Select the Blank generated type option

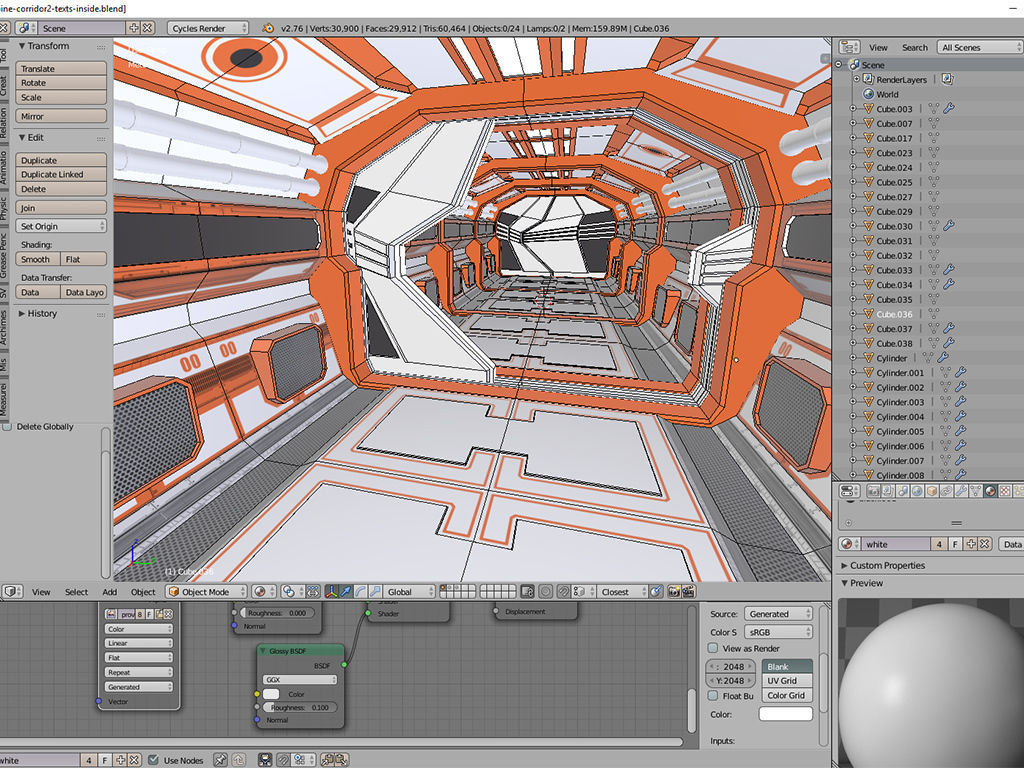pos(787,667)
